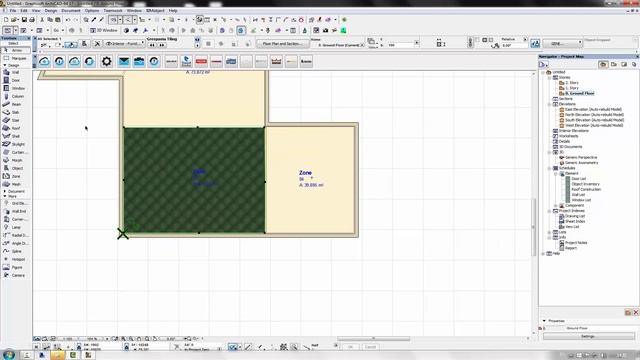640x360 pixels.
Task: Click the Undo icon in standard toolbar
Action: (68, 20)
